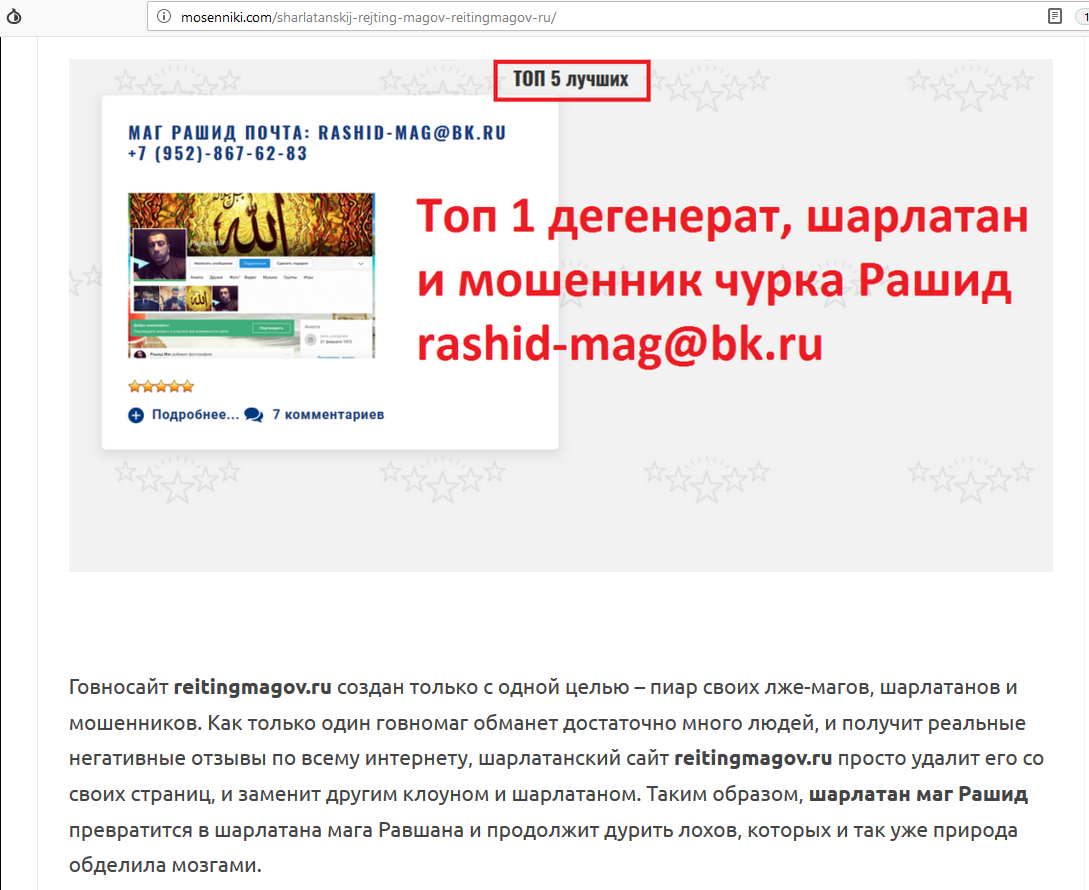Click the speech bubbles comments icon

pos(254,415)
